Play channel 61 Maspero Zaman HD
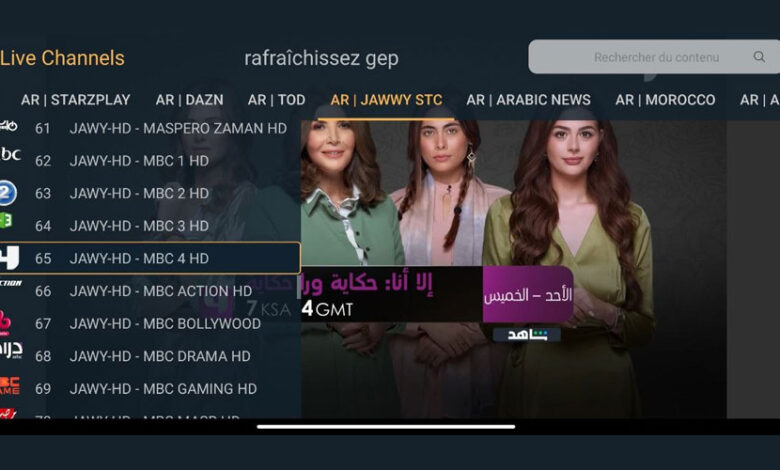Screen dimensions: 780x470 [150, 128]
